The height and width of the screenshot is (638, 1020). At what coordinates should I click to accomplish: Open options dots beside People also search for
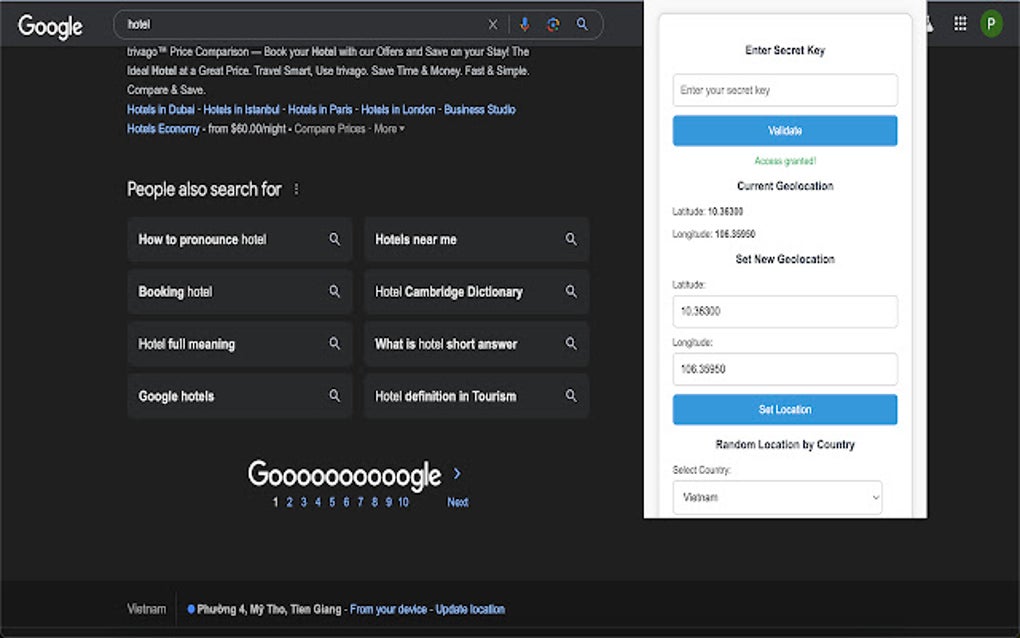[x=296, y=189]
